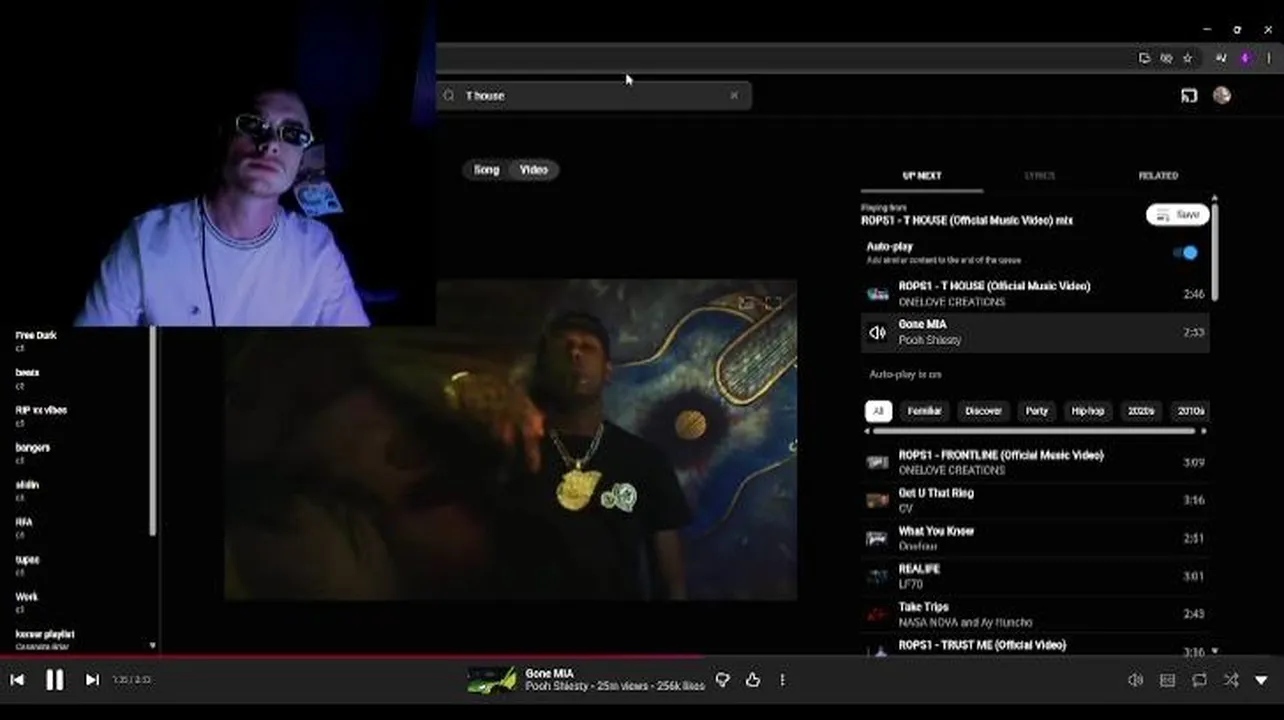The height and width of the screenshot is (720, 1284).
Task: Click the volume speaker icon in player bar
Action: pos(1136,680)
